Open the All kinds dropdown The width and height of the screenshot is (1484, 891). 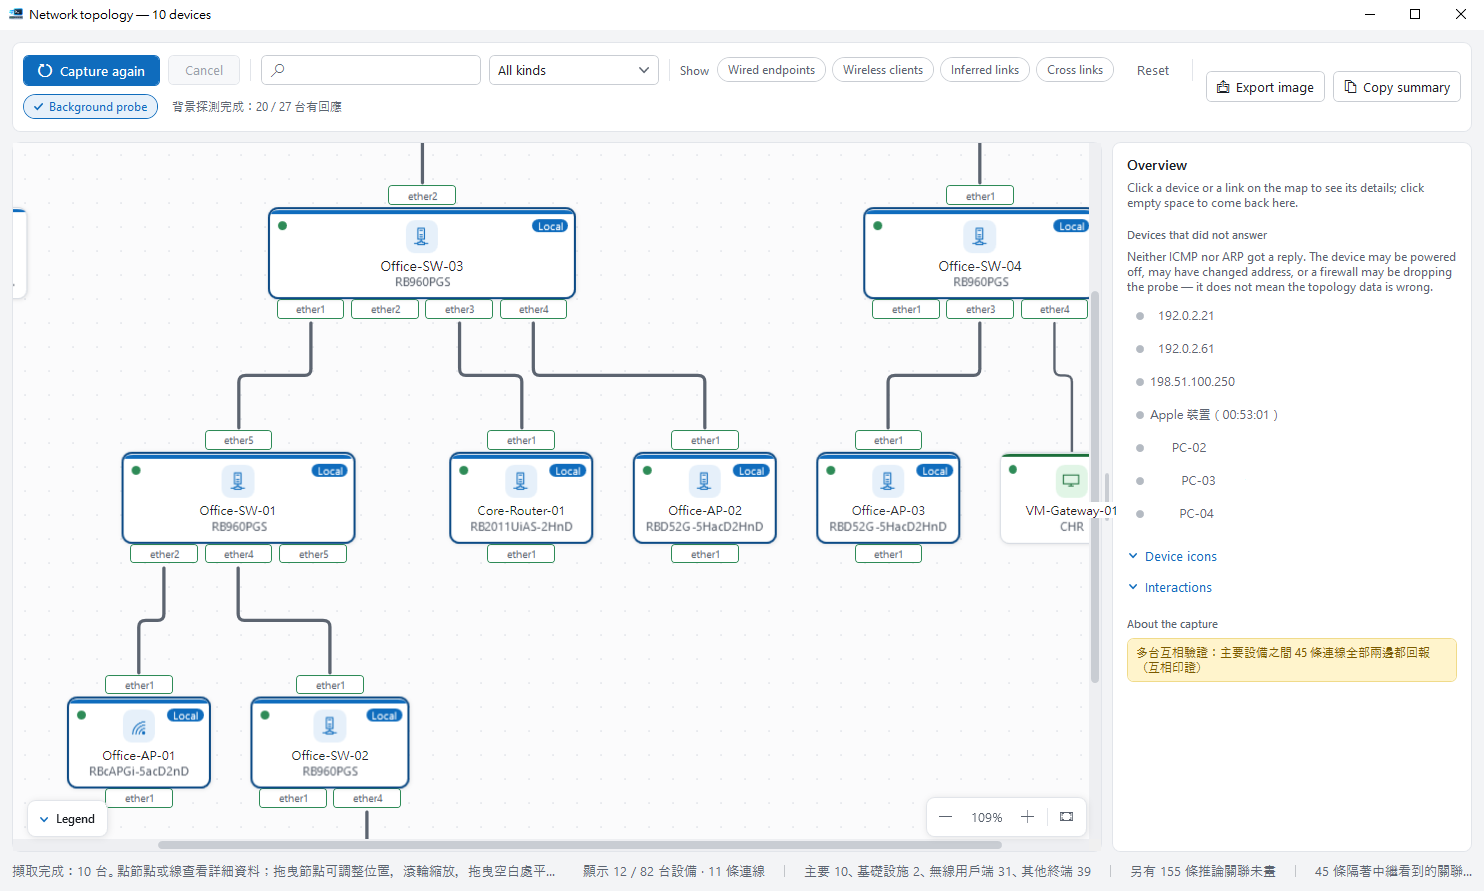coord(574,70)
